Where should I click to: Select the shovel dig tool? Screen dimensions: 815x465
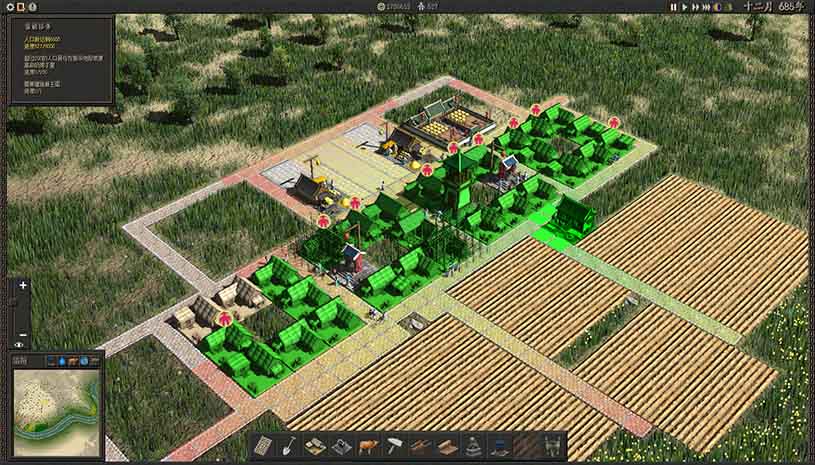tap(288, 446)
